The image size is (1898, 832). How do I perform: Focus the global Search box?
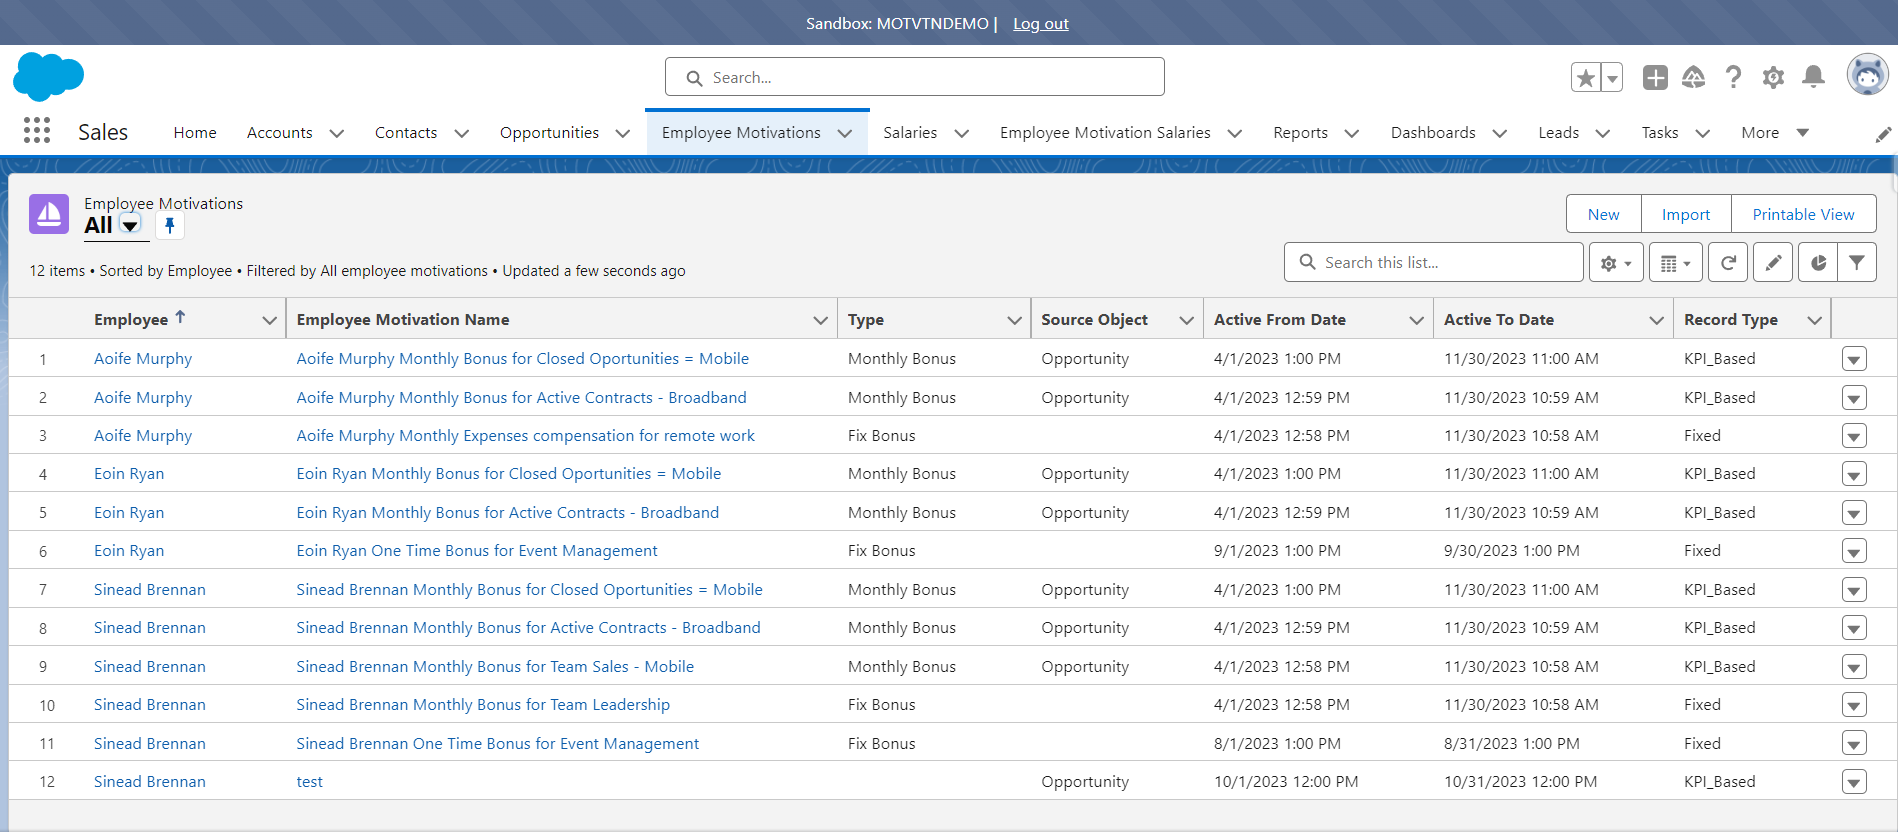915,77
